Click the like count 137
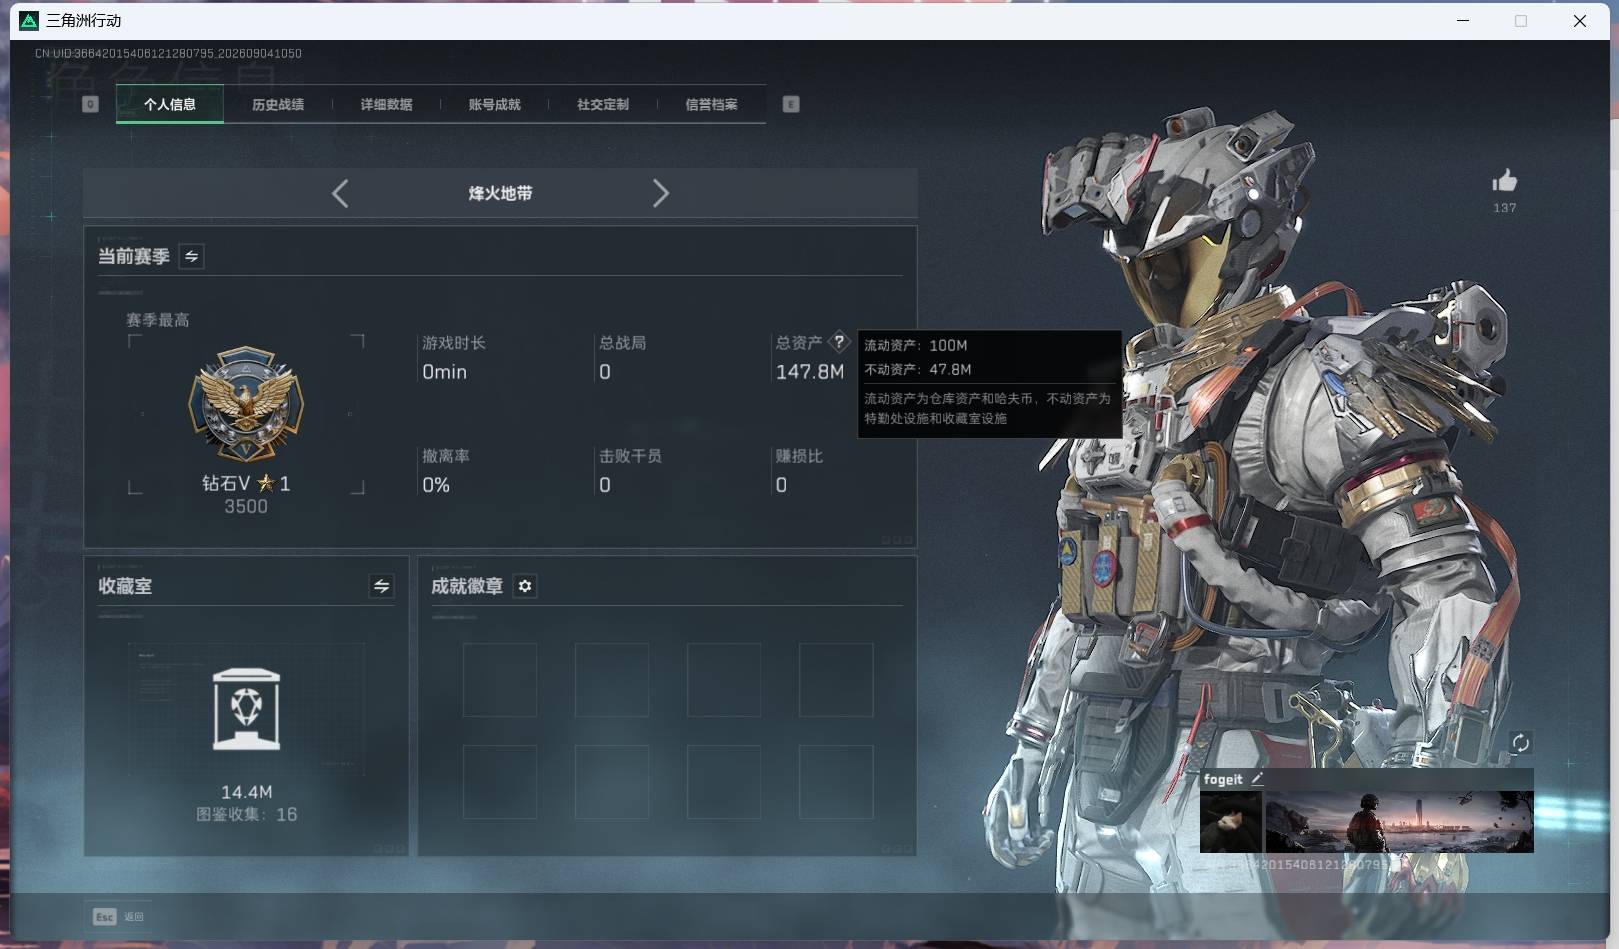The height and width of the screenshot is (949, 1619). [x=1504, y=208]
